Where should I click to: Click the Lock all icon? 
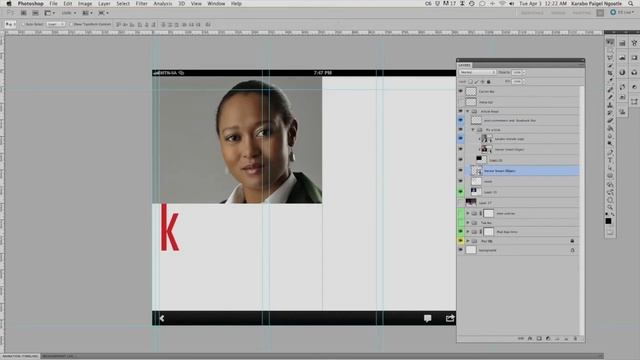(x=489, y=82)
